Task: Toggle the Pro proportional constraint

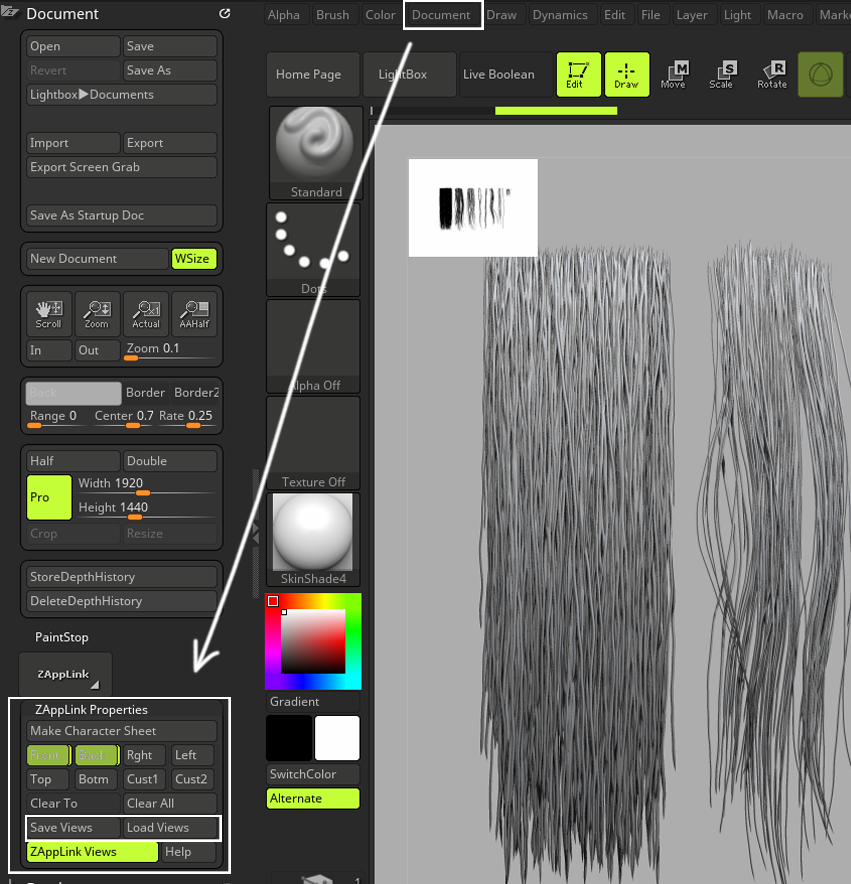Action: tap(49, 497)
